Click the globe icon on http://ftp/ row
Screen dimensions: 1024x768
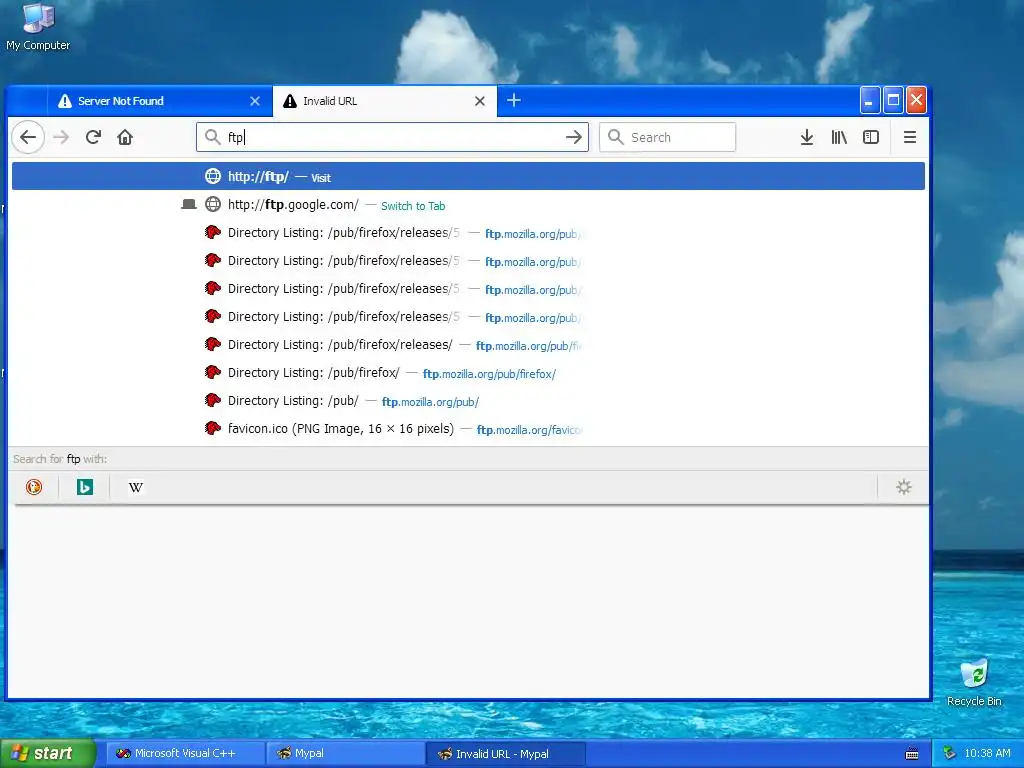tap(213, 176)
